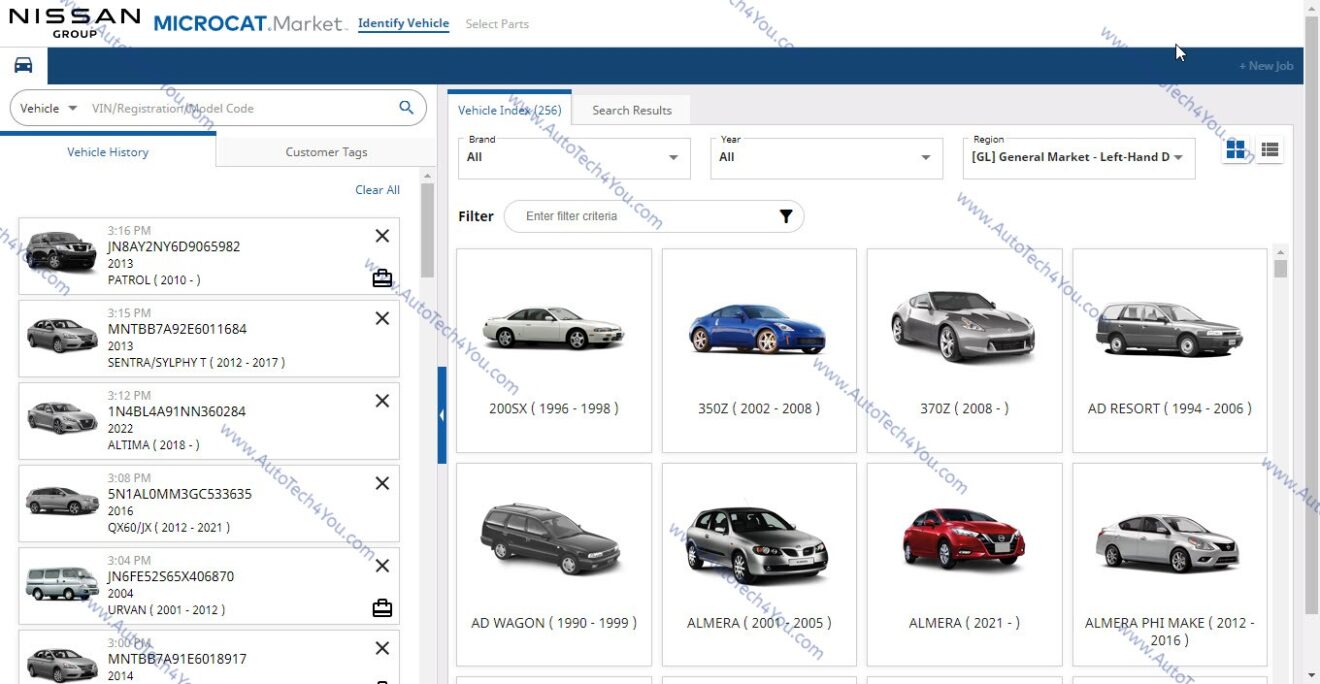Remove the PATROL history entry
This screenshot has width=1320, height=684.
pyautogui.click(x=382, y=236)
